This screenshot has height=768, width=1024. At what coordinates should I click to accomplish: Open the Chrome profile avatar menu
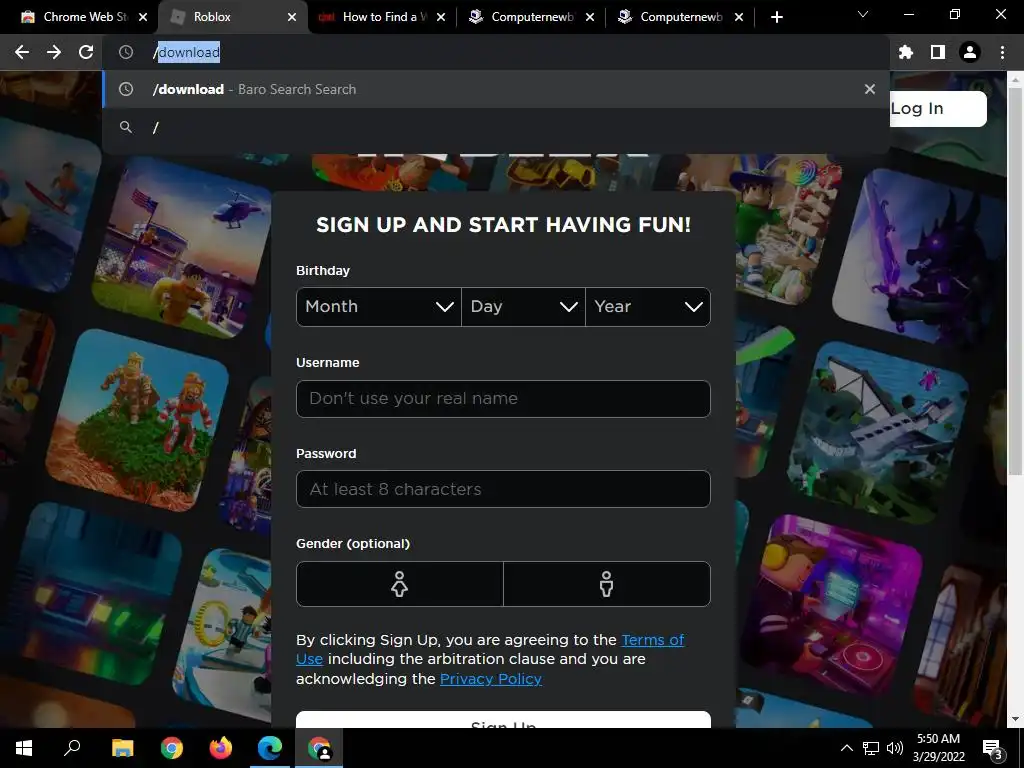coord(970,52)
